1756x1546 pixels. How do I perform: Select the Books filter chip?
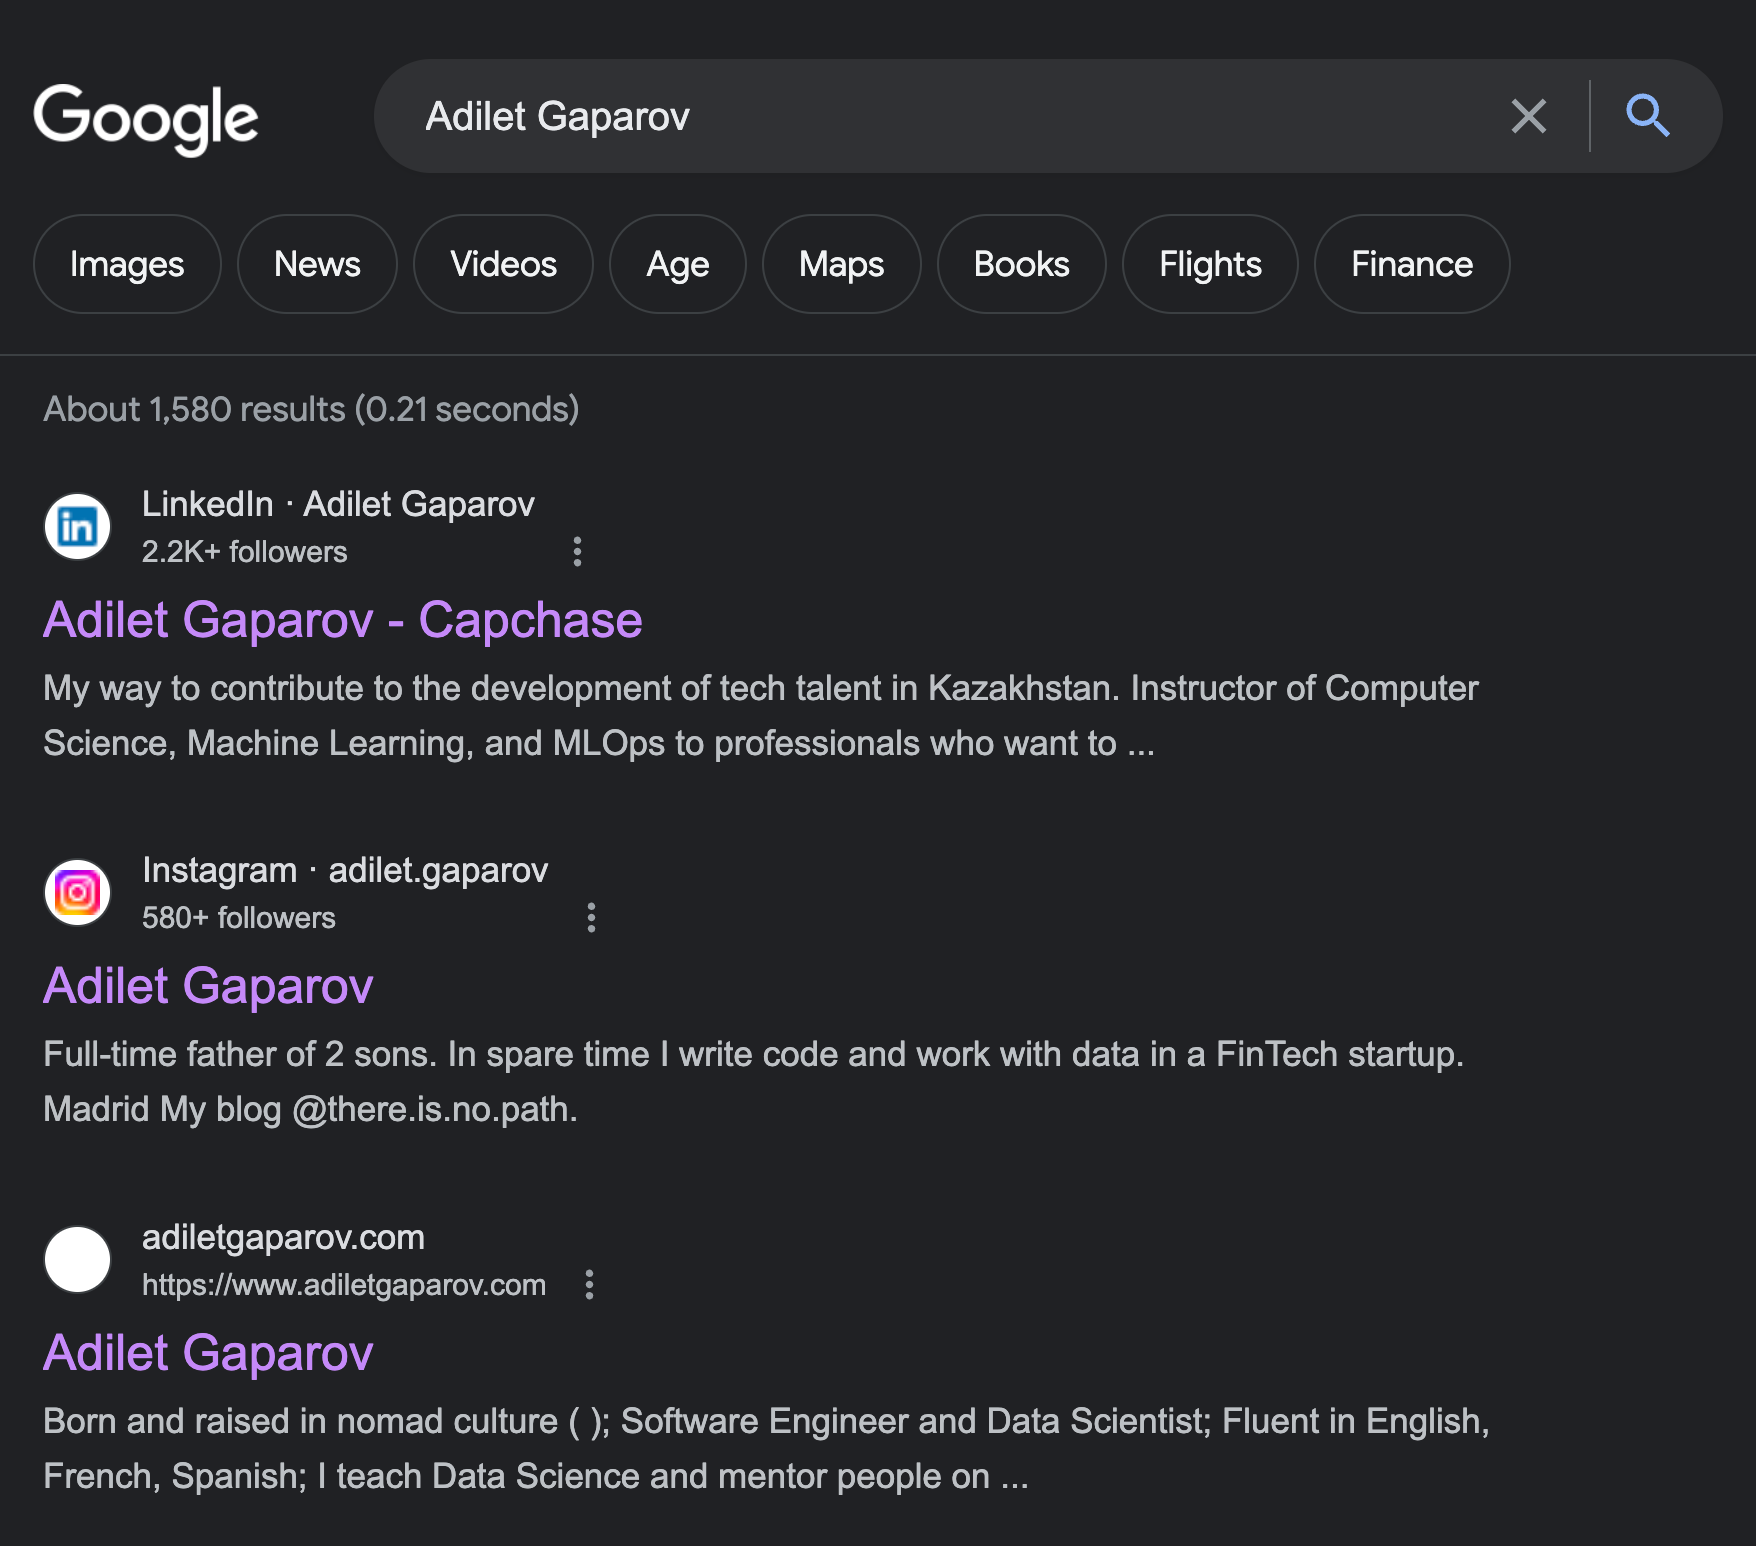1021,264
